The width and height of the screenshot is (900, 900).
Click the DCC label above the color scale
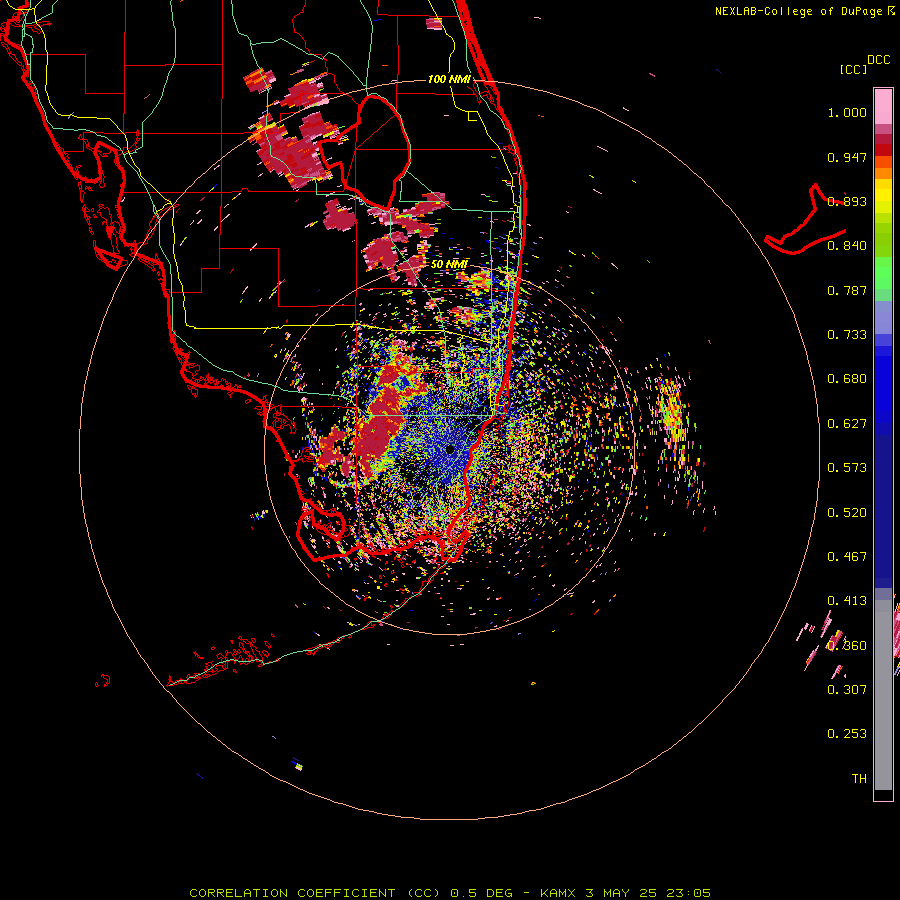pos(878,60)
